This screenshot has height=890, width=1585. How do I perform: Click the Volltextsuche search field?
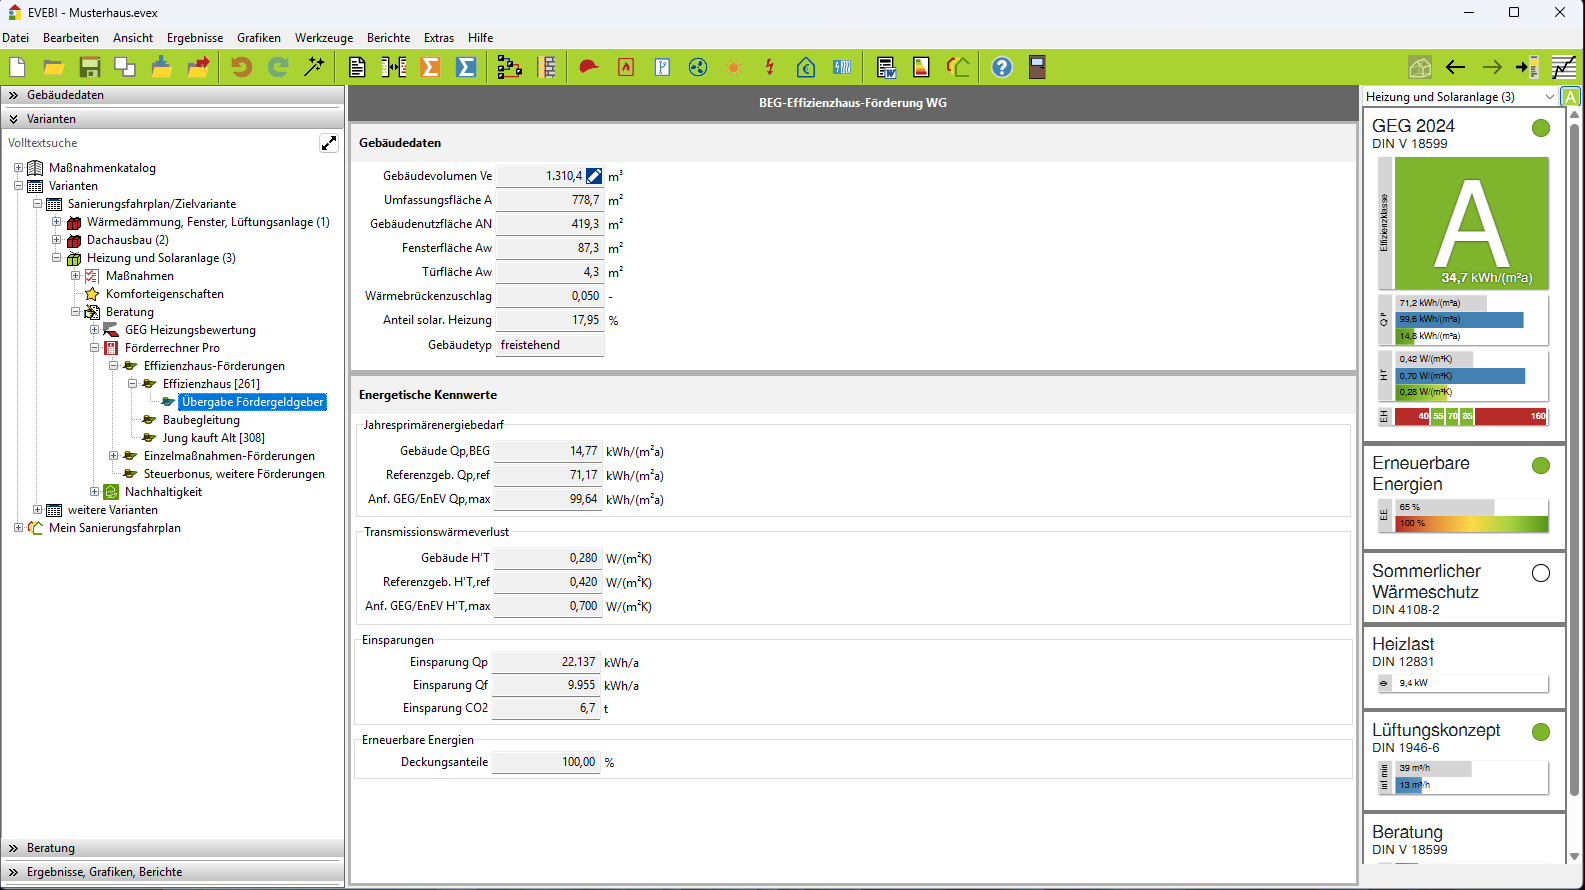(x=160, y=143)
